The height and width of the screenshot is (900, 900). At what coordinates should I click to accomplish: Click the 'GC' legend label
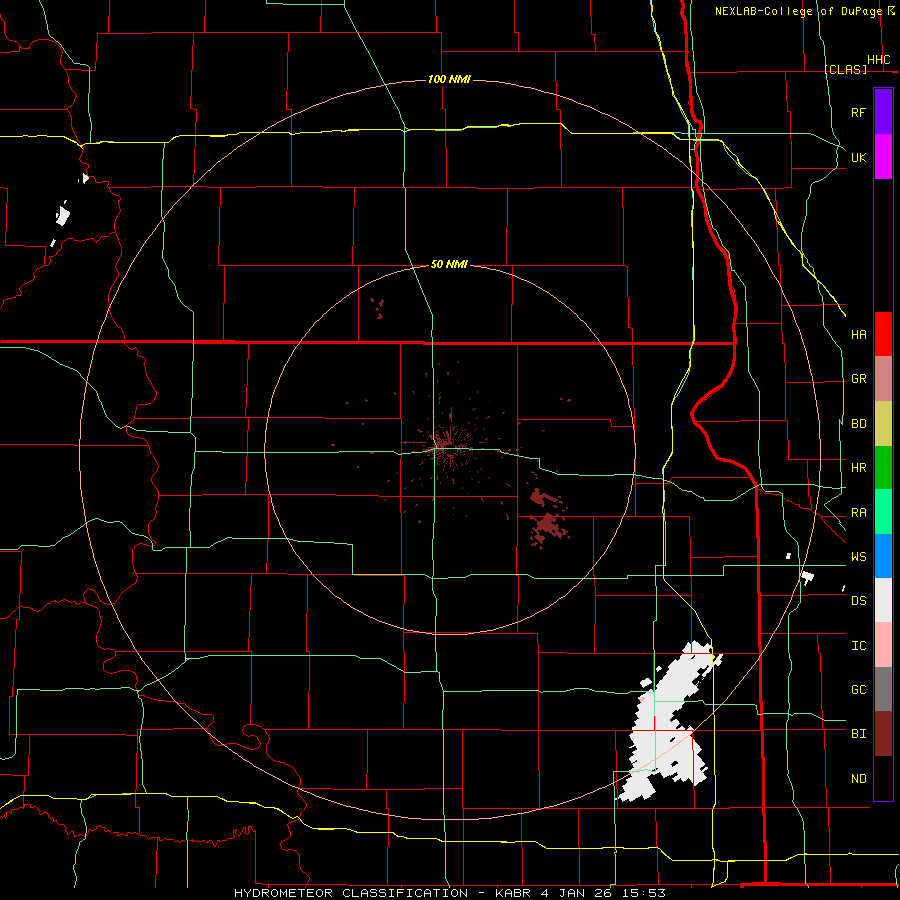[x=858, y=690]
